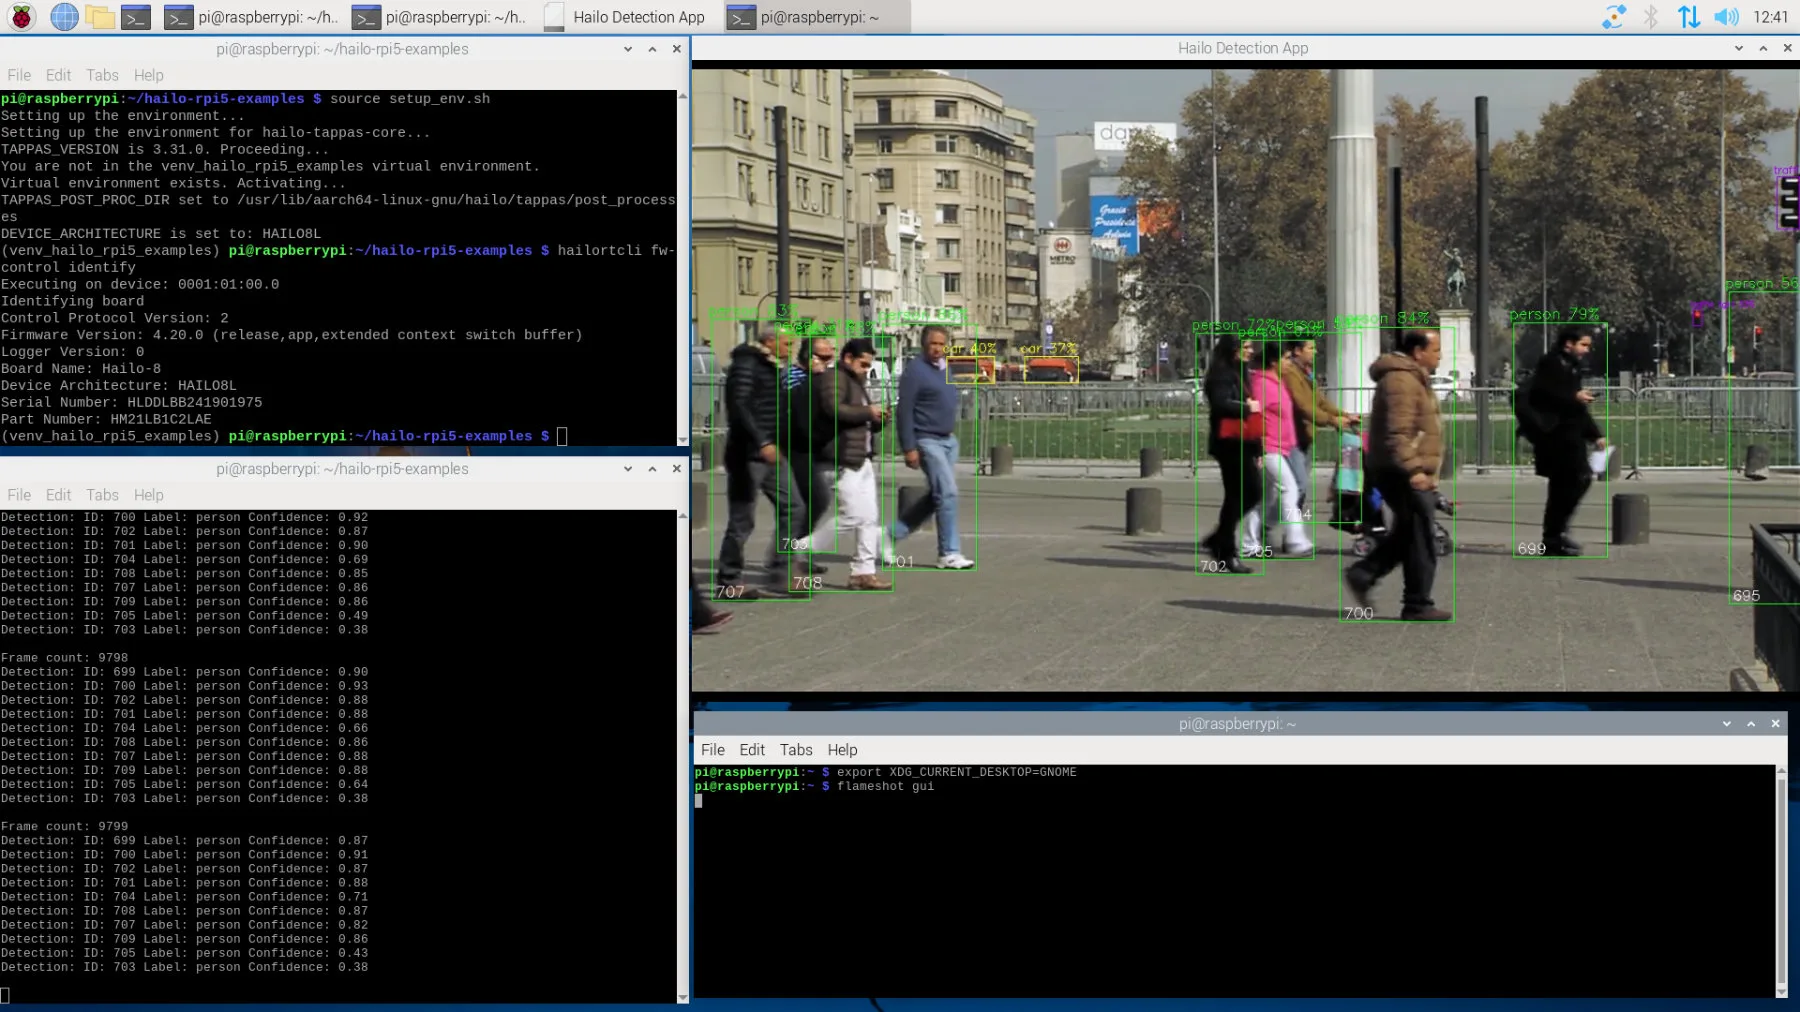Viewport: 1800px width, 1012px height.
Task: Open the volume control speaker icon
Action: pyautogui.click(x=1726, y=17)
